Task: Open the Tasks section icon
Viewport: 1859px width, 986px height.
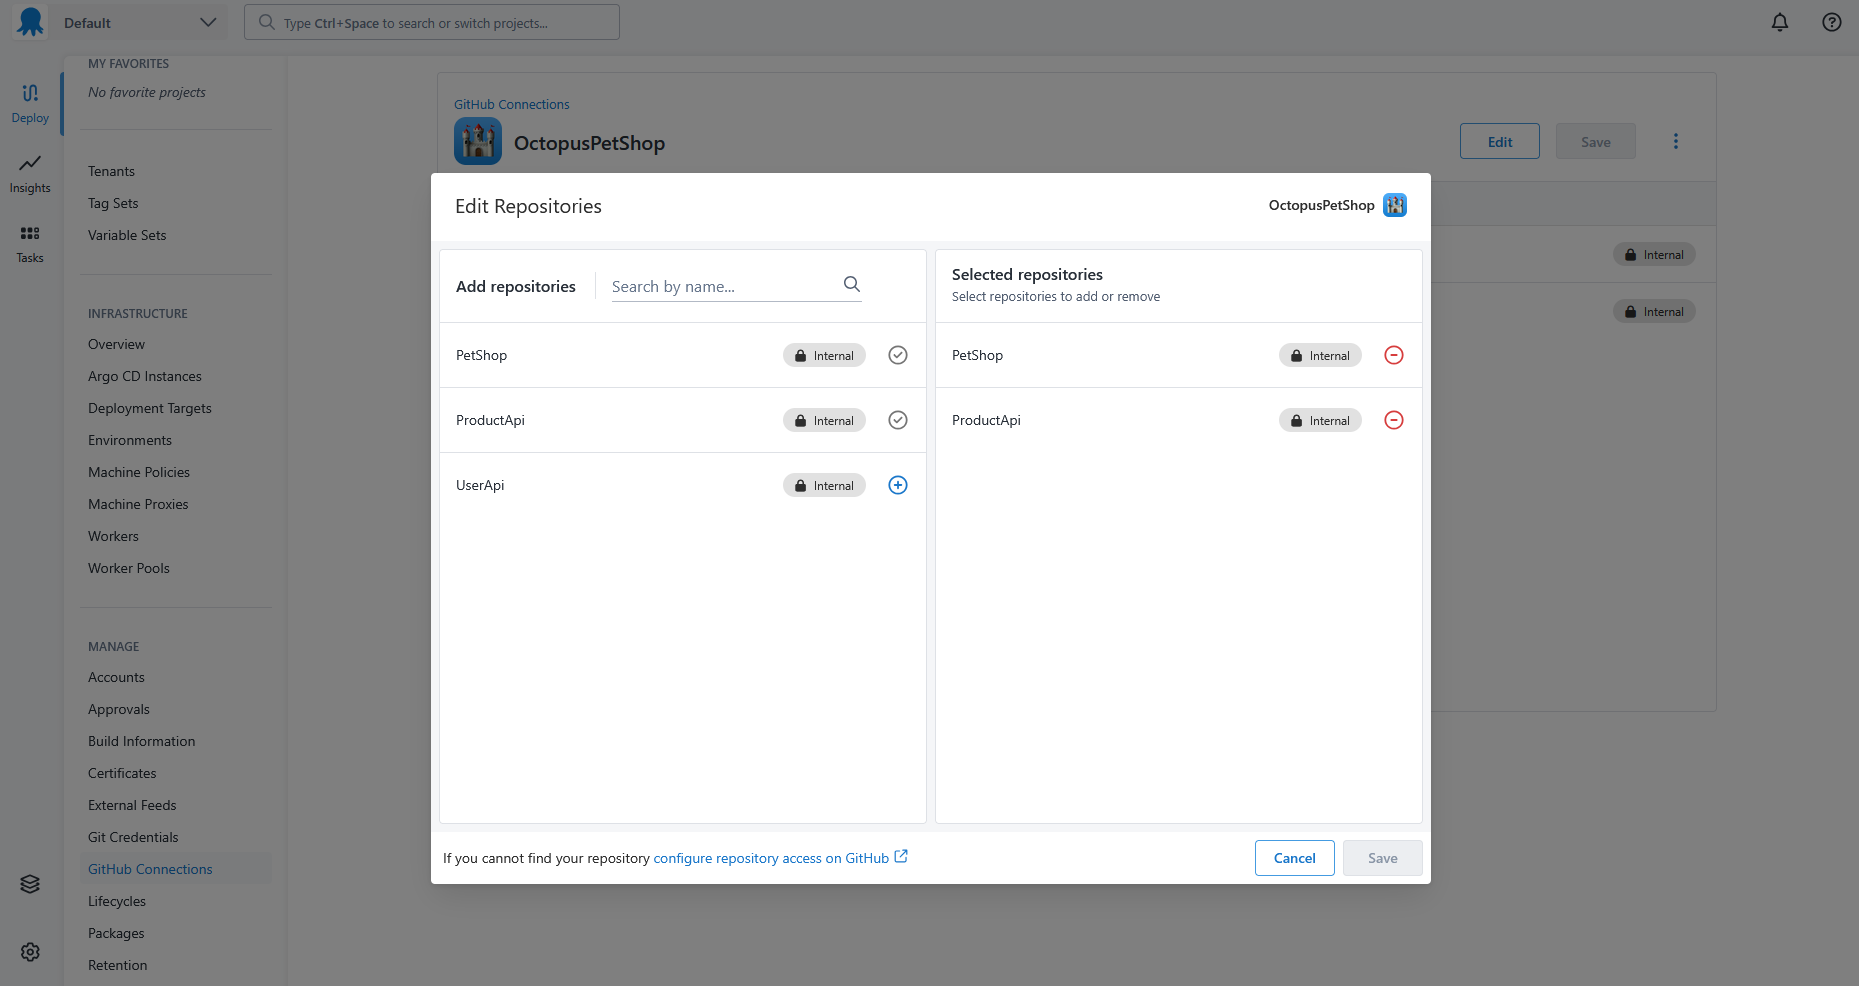Action: 30,244
